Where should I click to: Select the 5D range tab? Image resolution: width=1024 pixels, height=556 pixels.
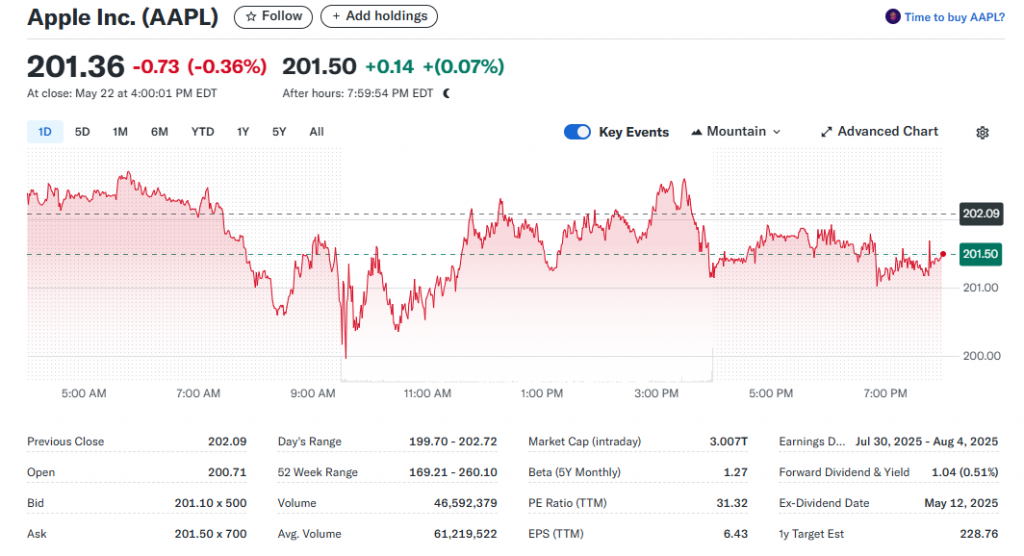tap(82, 132)
